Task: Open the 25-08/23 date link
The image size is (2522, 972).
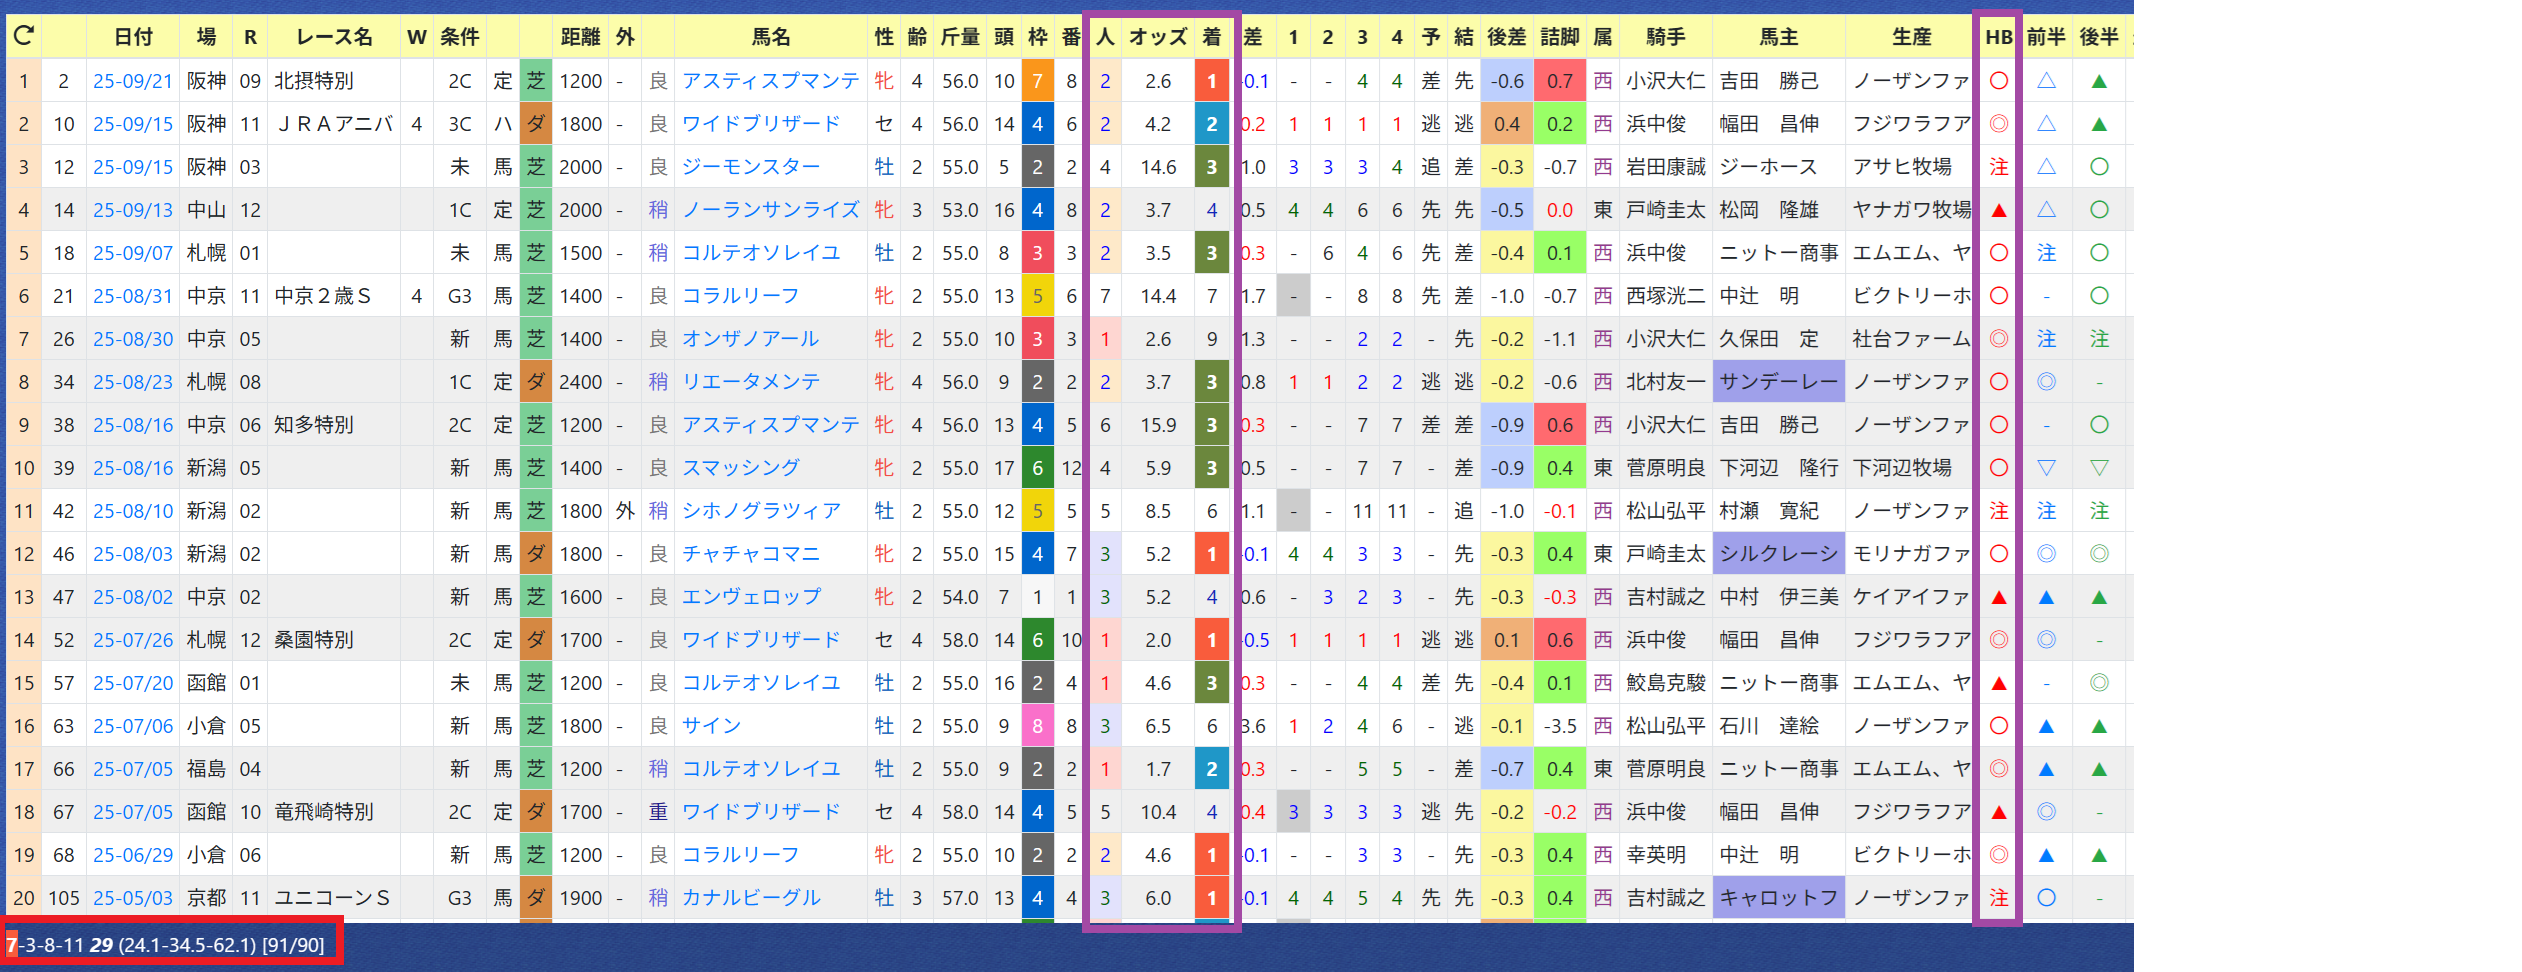Action: point(133,382)
